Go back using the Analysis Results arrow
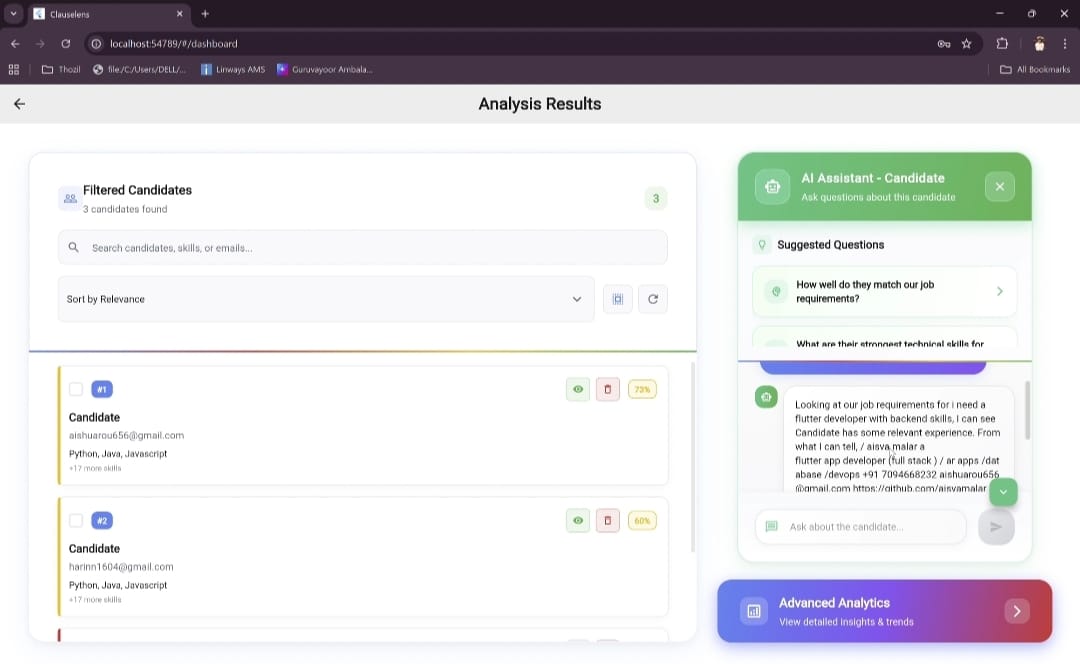Image resolution: width=1080 pixels, height=664 pixels. pyautogui.click(x=19, y=104)
